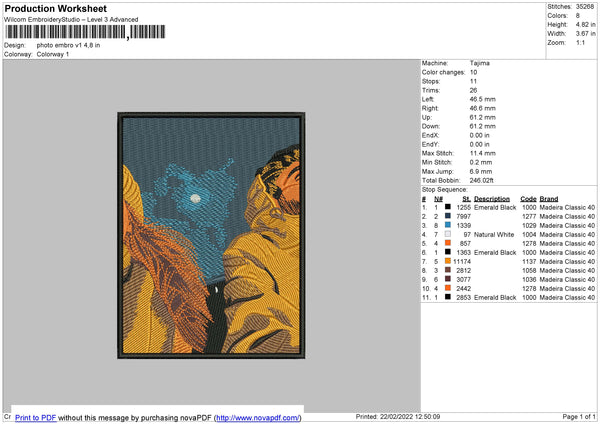Click stitch count 7997 in stop 2
Viewport: 600px width, 424px height.
coord(463,217)
